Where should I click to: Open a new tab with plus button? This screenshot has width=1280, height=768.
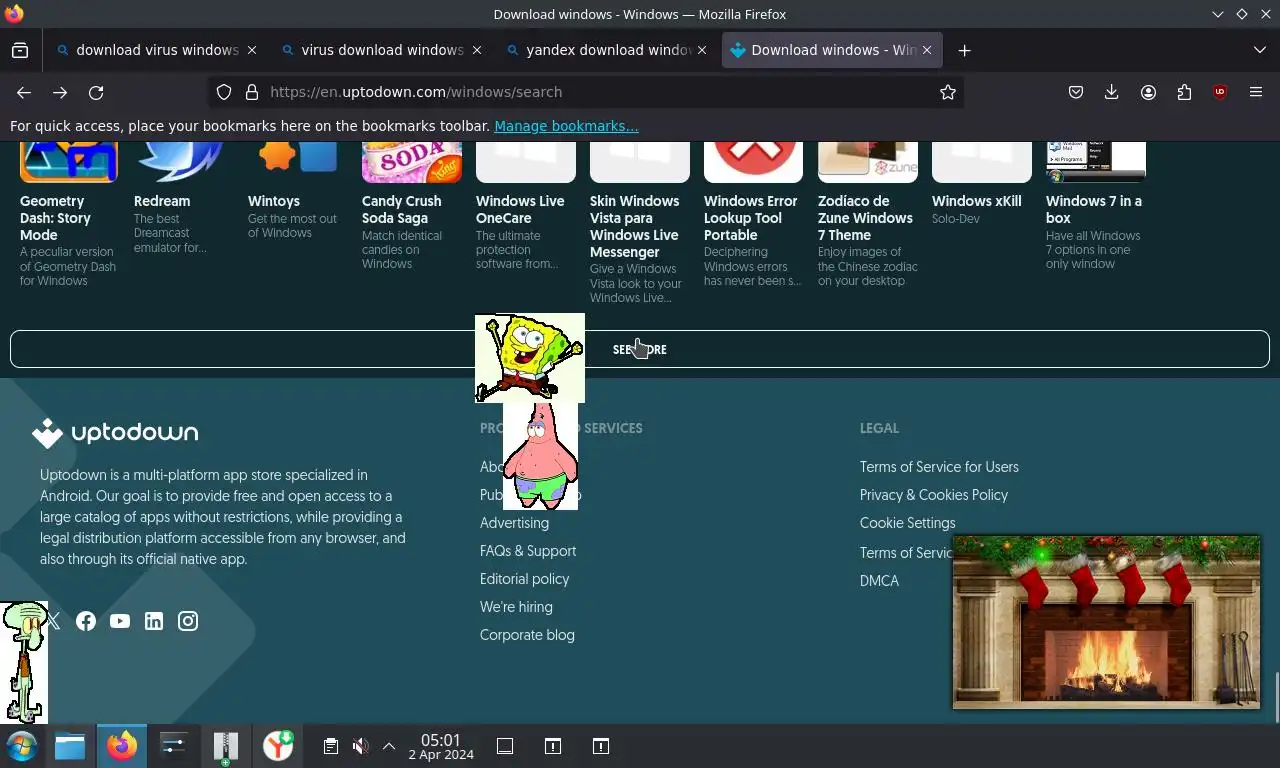964,50
